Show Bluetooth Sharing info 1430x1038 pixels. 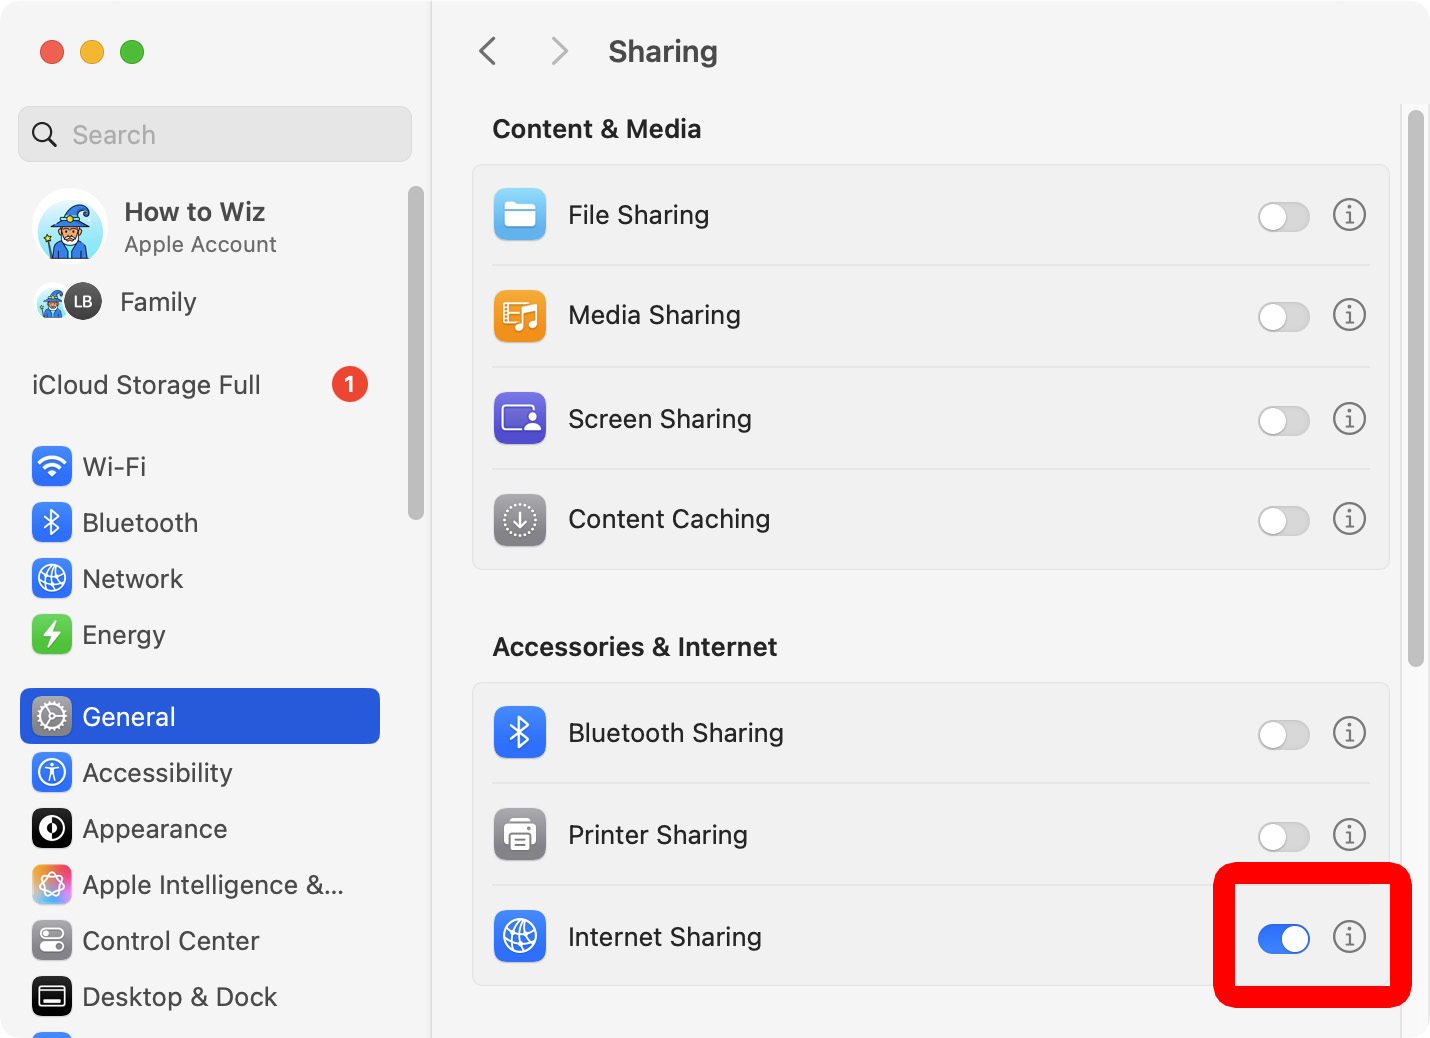[x=1349, y=733]
